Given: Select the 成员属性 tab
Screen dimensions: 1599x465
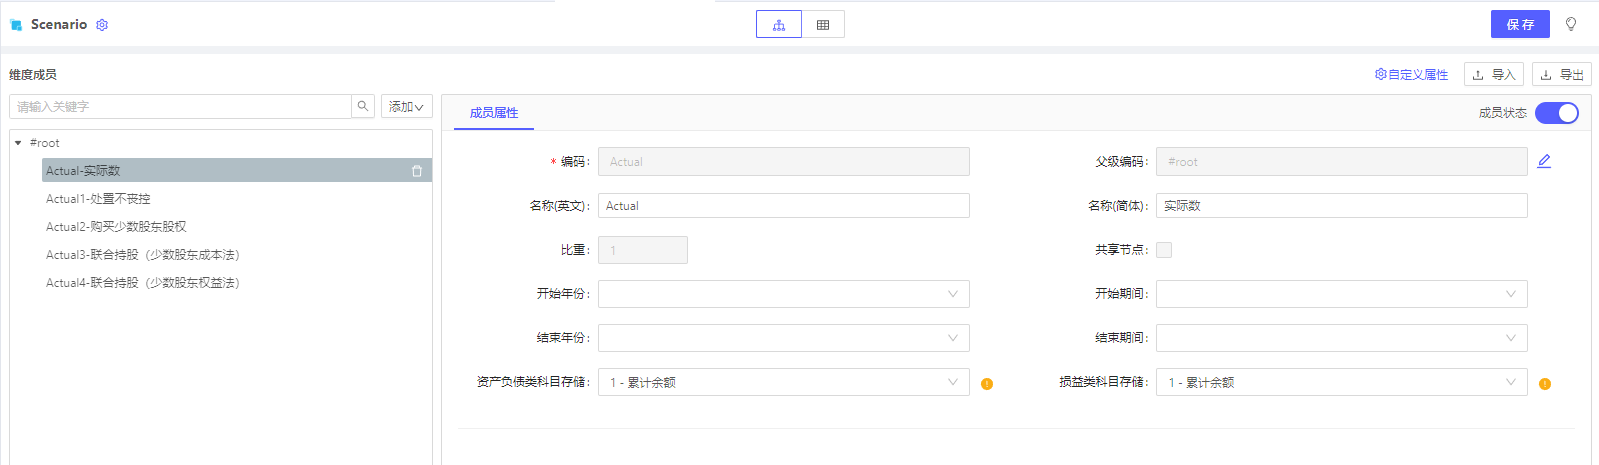Looking at the screenshot, I should pyautogui.click(x=494, y=113).
